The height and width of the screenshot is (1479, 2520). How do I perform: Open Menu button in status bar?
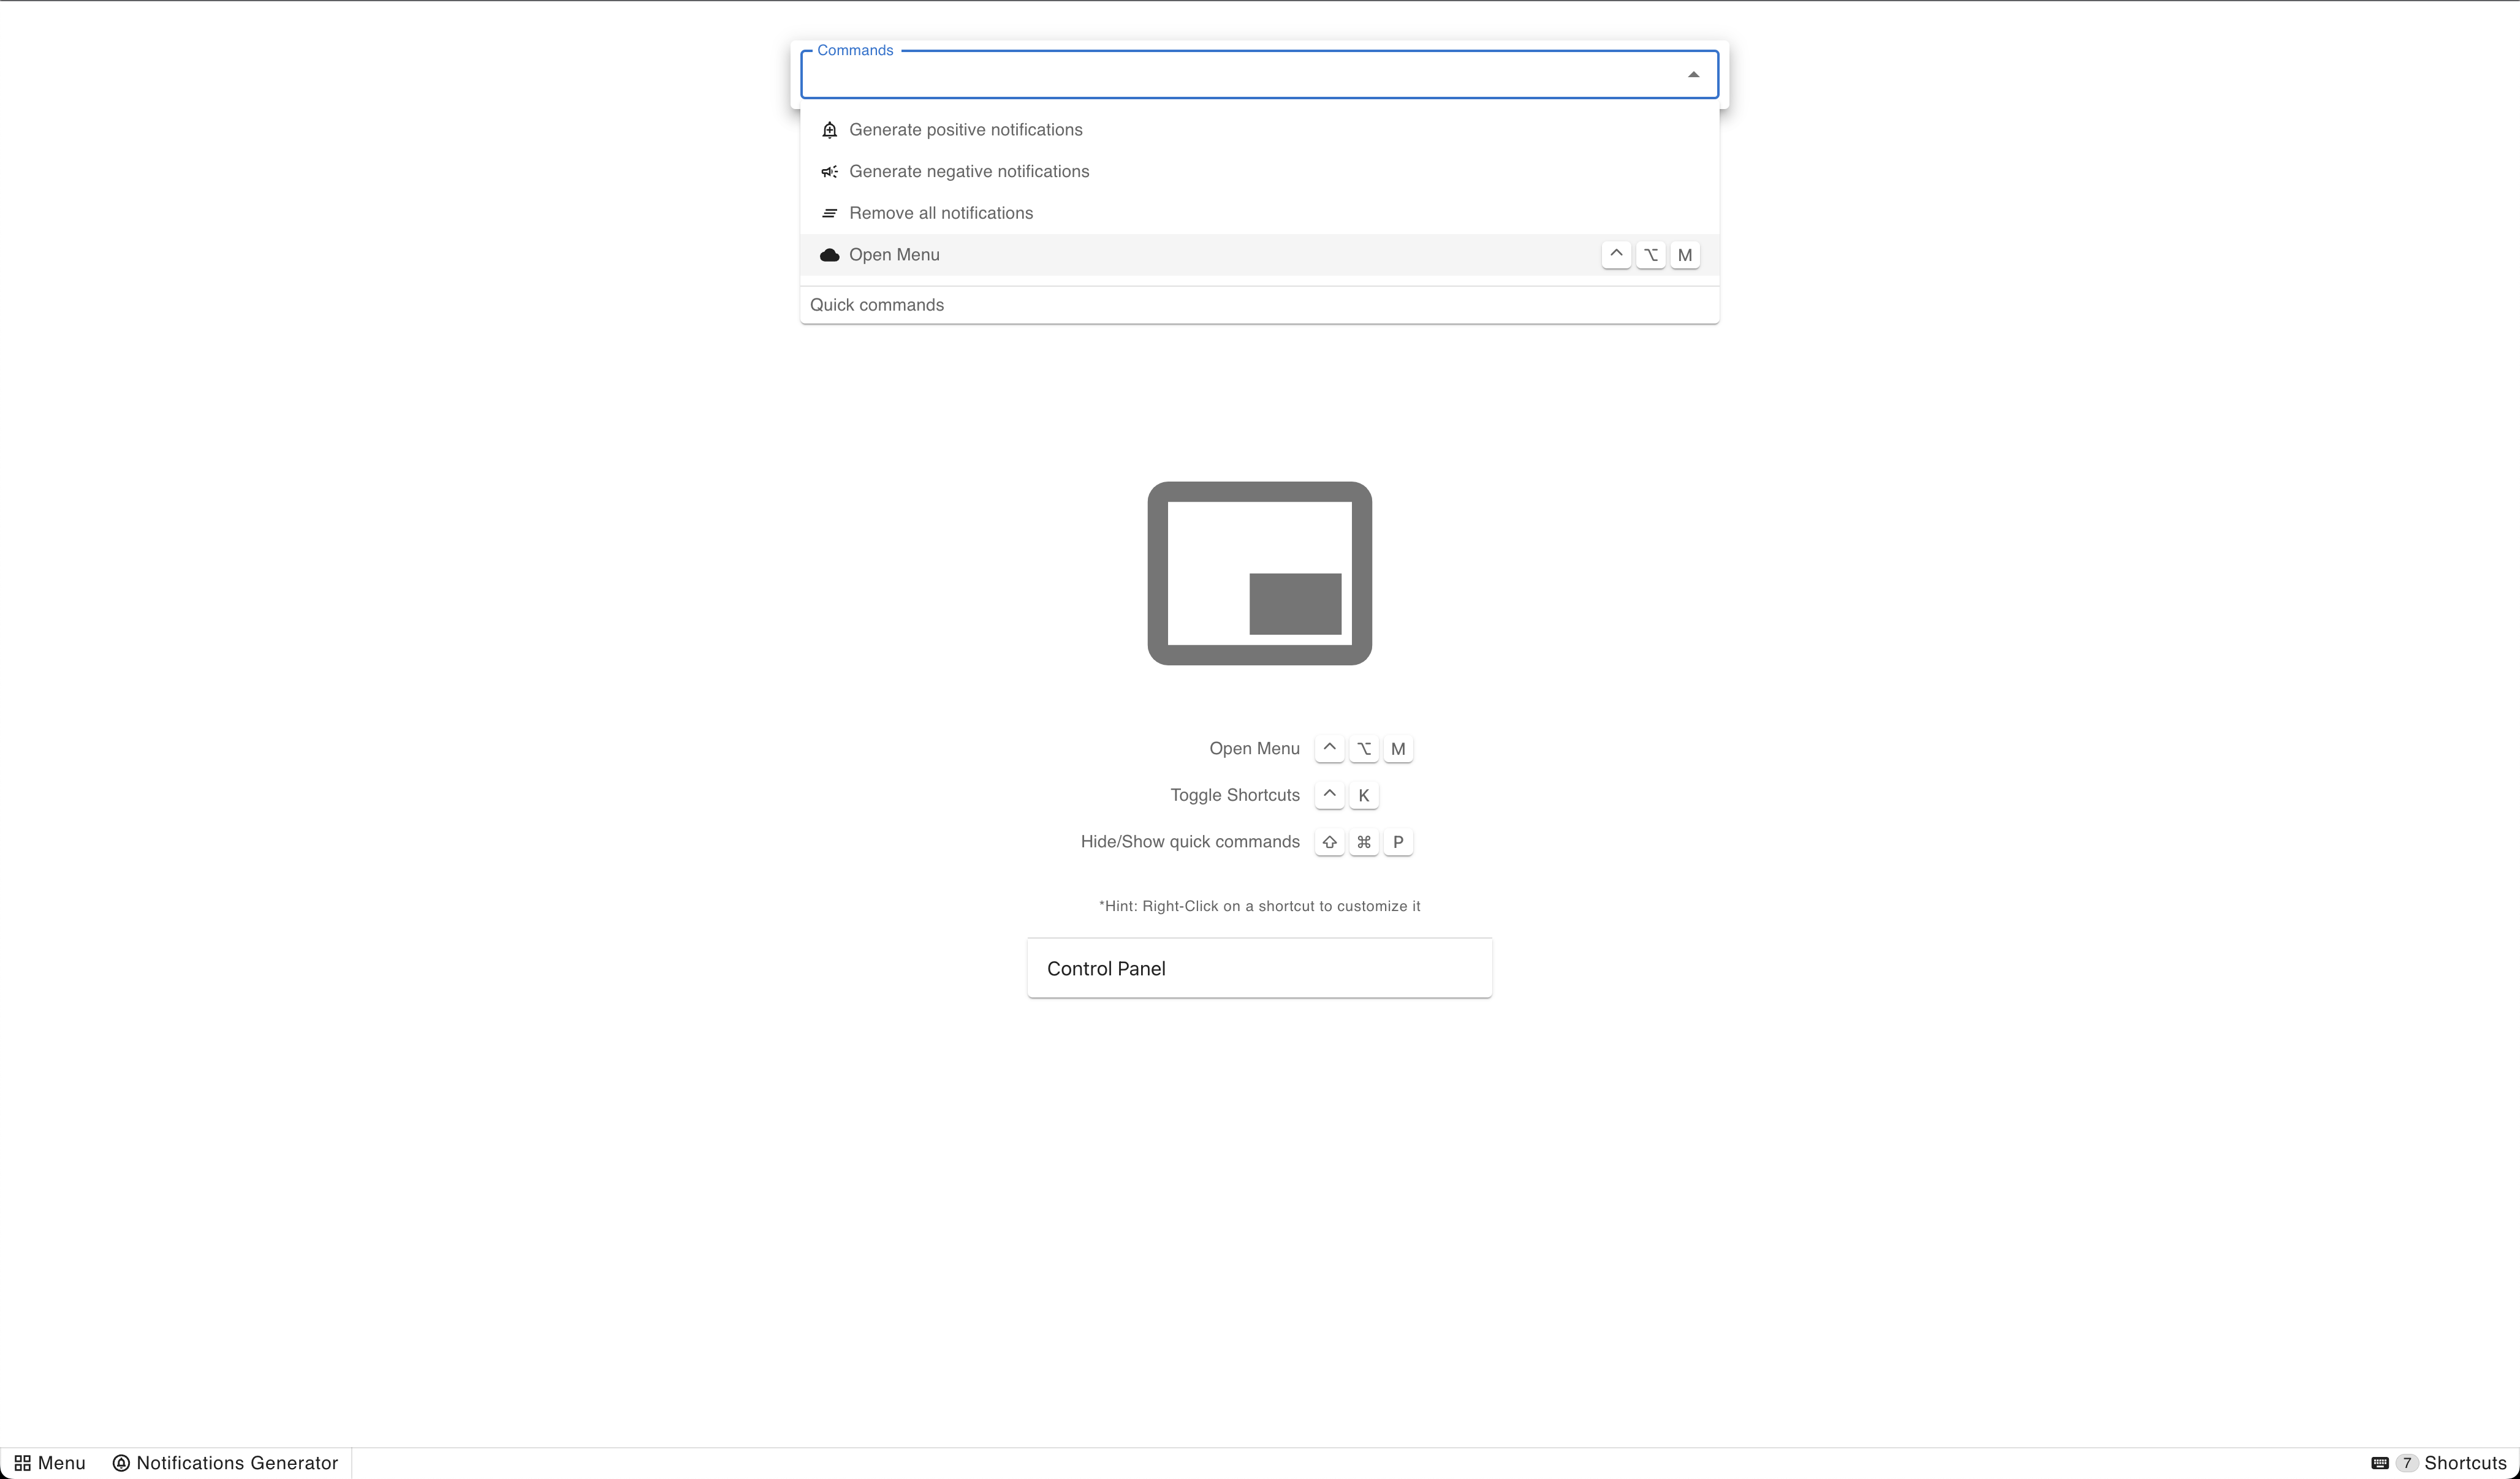[x=50, y=1463]
